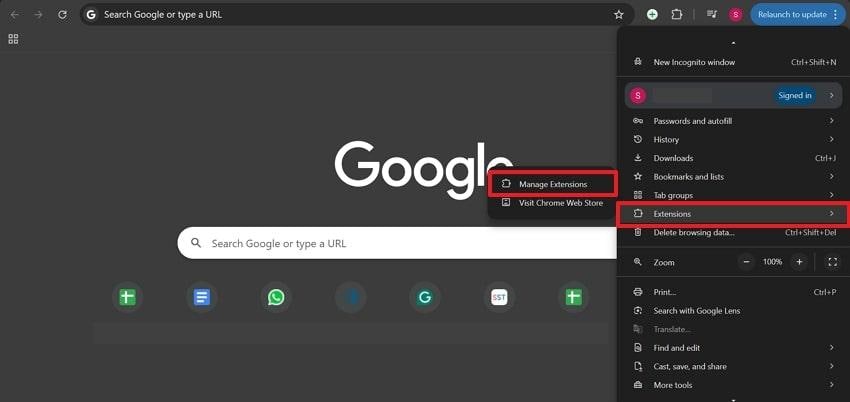This screenshot has width=850, height=402.
Task: Click the Tab groups grid icon
Action: coord(638,195)
